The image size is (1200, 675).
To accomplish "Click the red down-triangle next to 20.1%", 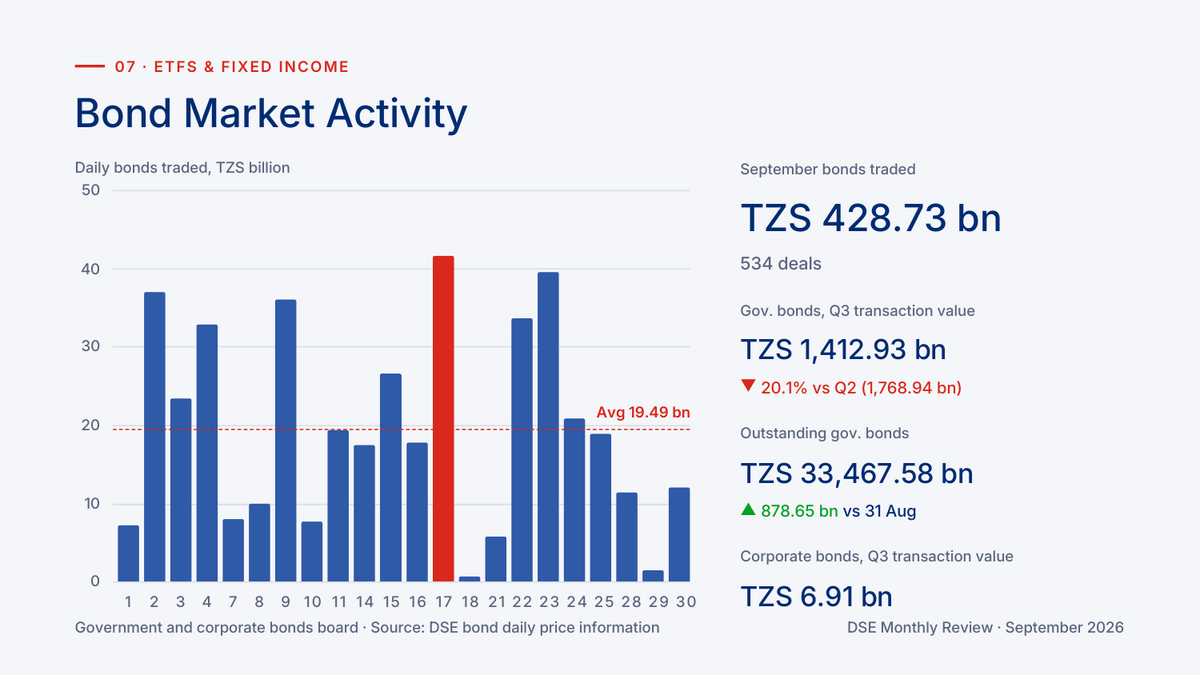I will click(748, 386).
